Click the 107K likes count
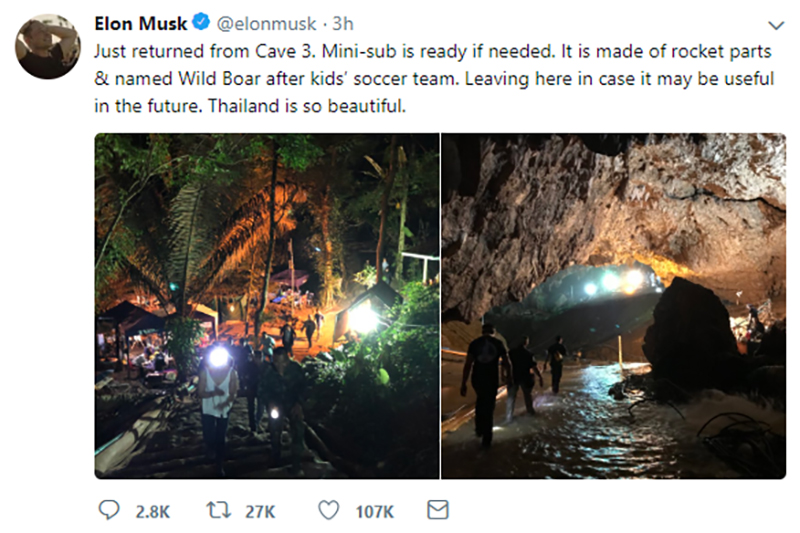The image size is (800, 533). pyautogui.click(x=374, y=512)
